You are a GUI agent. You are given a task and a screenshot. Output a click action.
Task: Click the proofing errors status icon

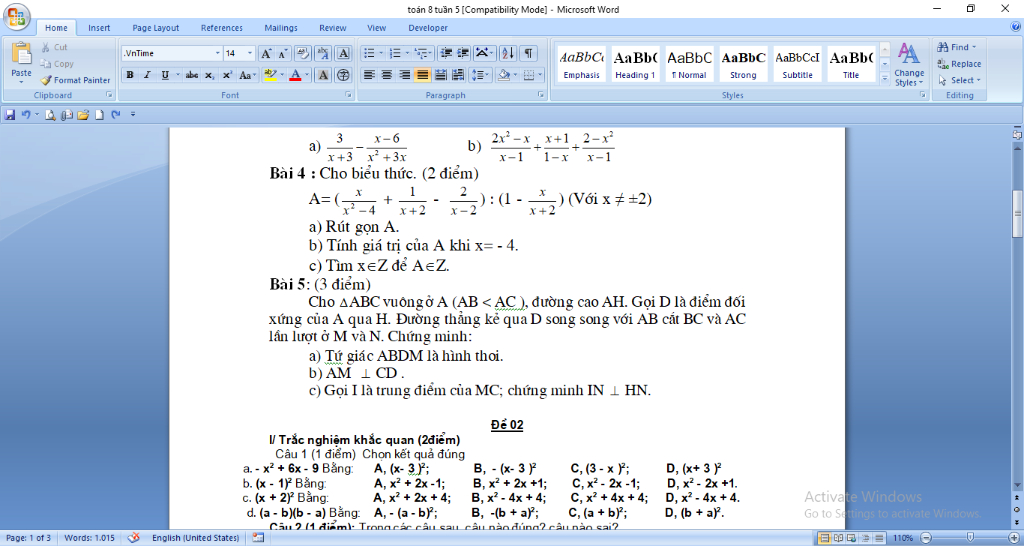tap(134, 538)
